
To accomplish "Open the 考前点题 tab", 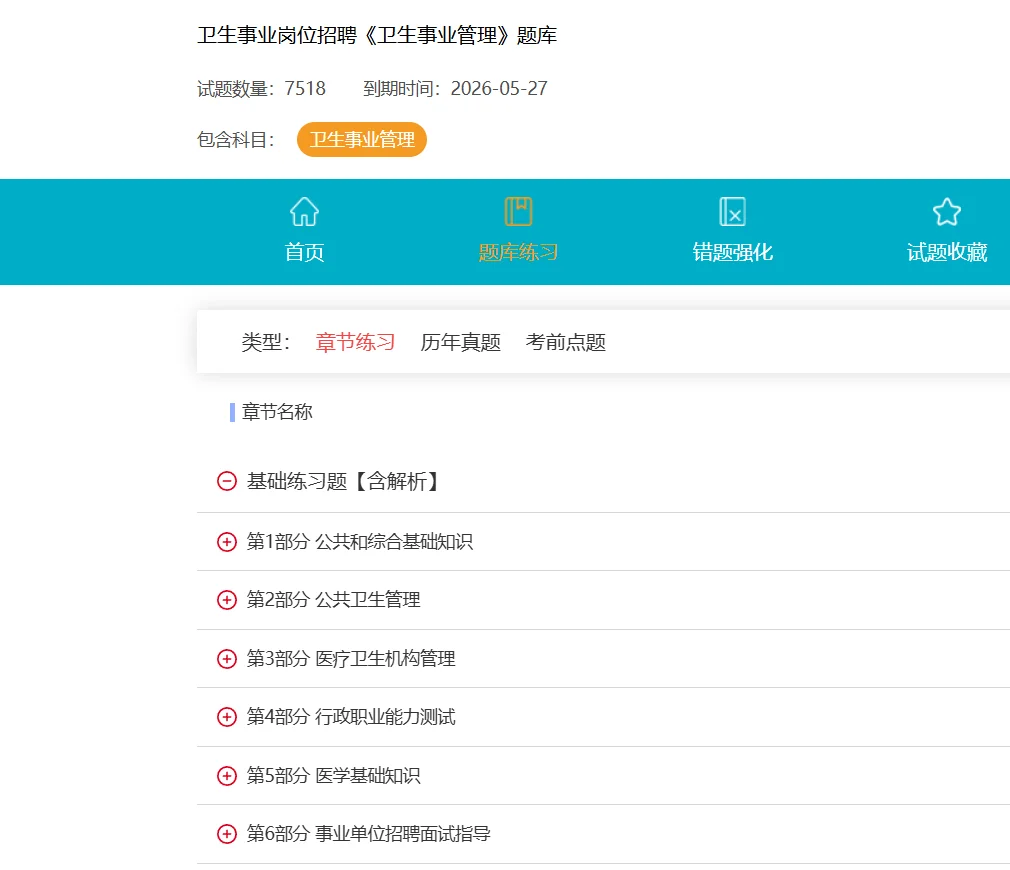I will 565,342.
